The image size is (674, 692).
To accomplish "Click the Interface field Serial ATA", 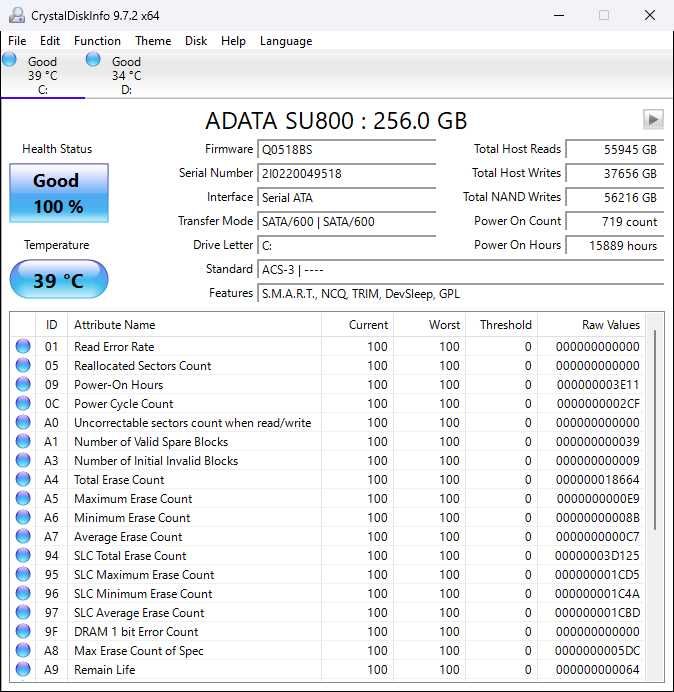I will (x=346, y=197).
